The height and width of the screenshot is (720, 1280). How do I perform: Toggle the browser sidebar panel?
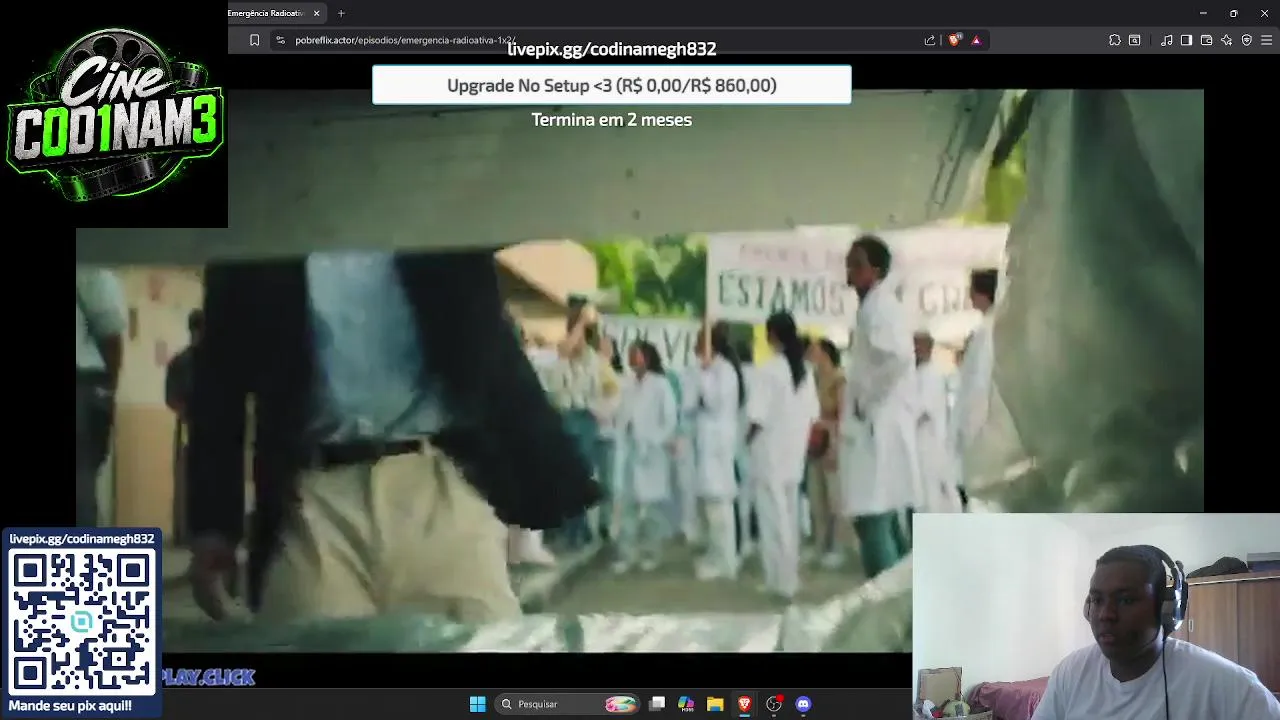1186,40
